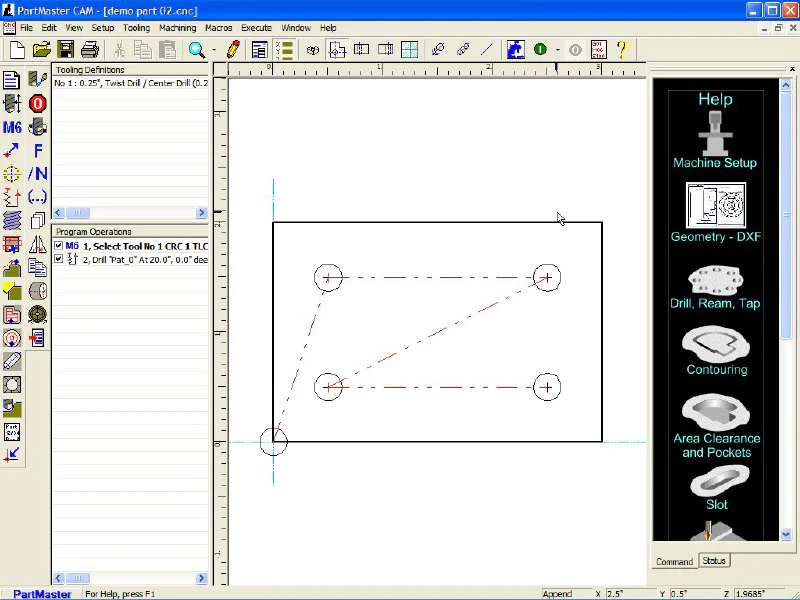Select the mirror triangles icon

click(37, 244)
